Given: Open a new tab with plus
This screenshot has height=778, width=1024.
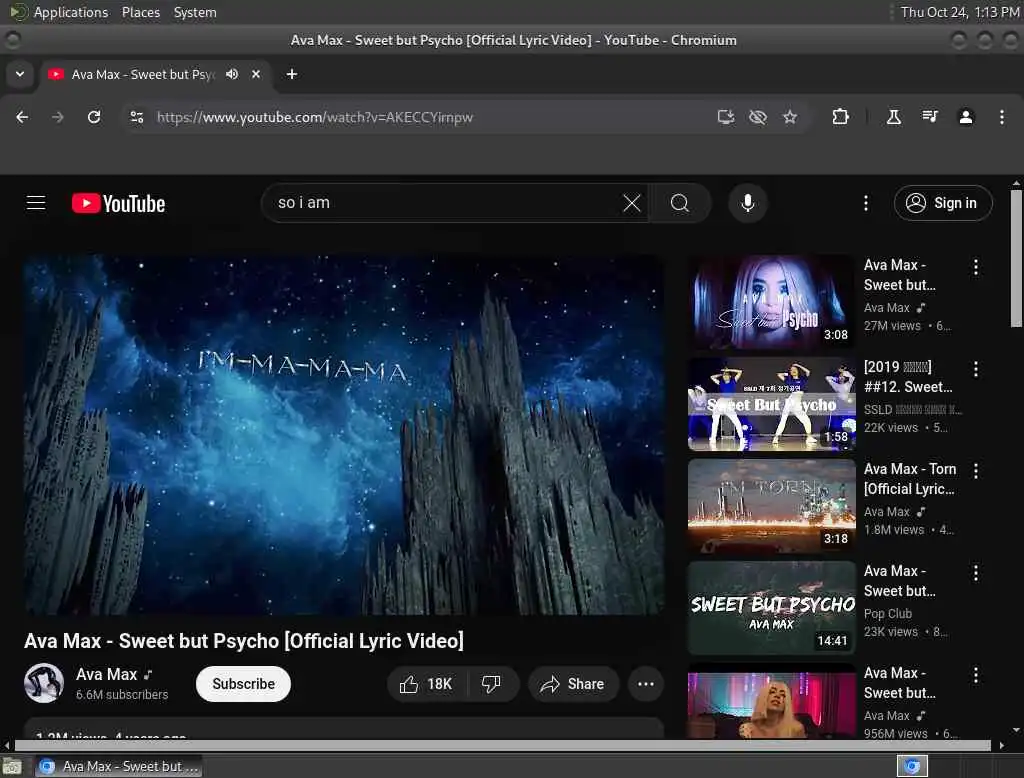Looking at the screenshot, I should (292, 74).
